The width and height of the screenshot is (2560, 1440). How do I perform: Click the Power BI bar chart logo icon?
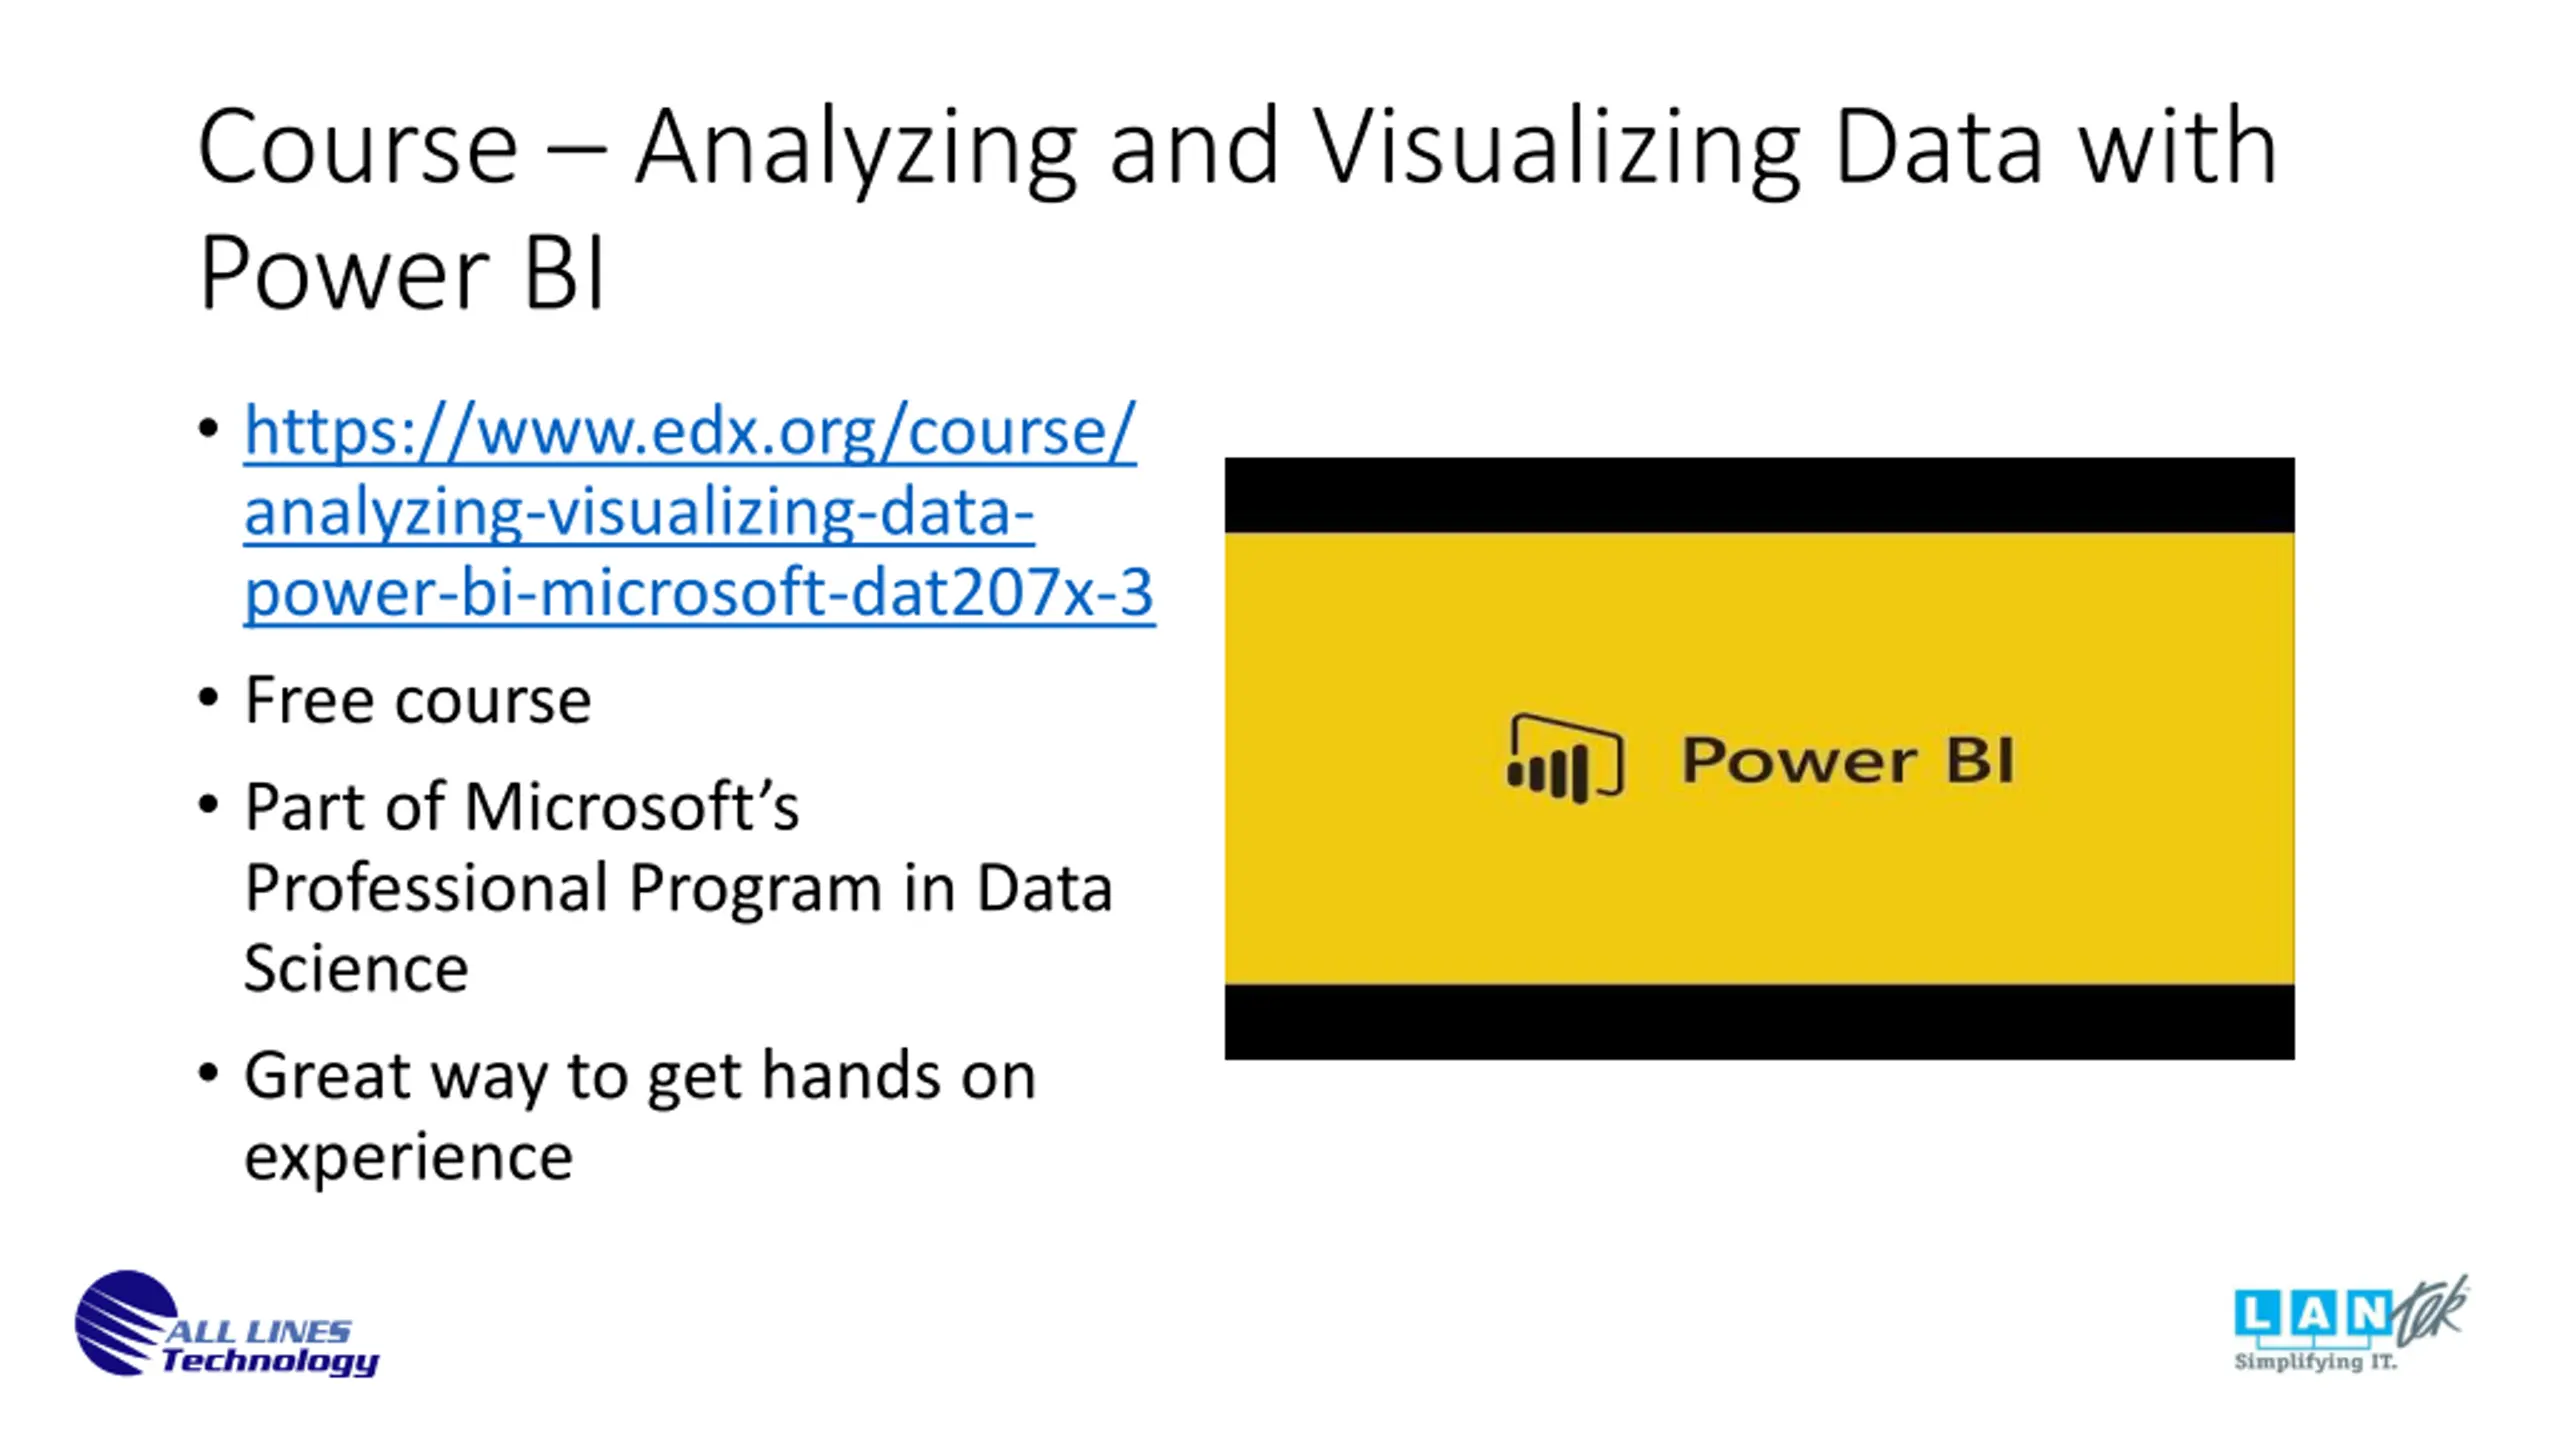(x=1565, y=759)
